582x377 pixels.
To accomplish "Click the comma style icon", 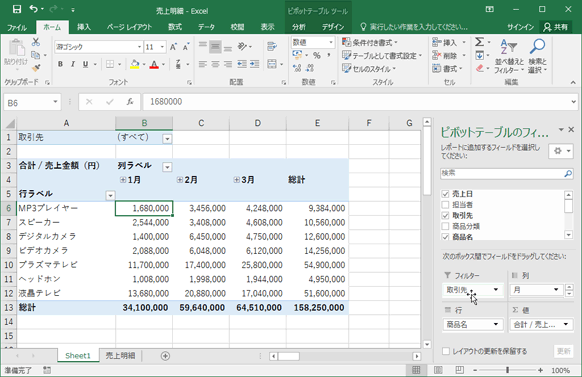I will click(328, 55).
